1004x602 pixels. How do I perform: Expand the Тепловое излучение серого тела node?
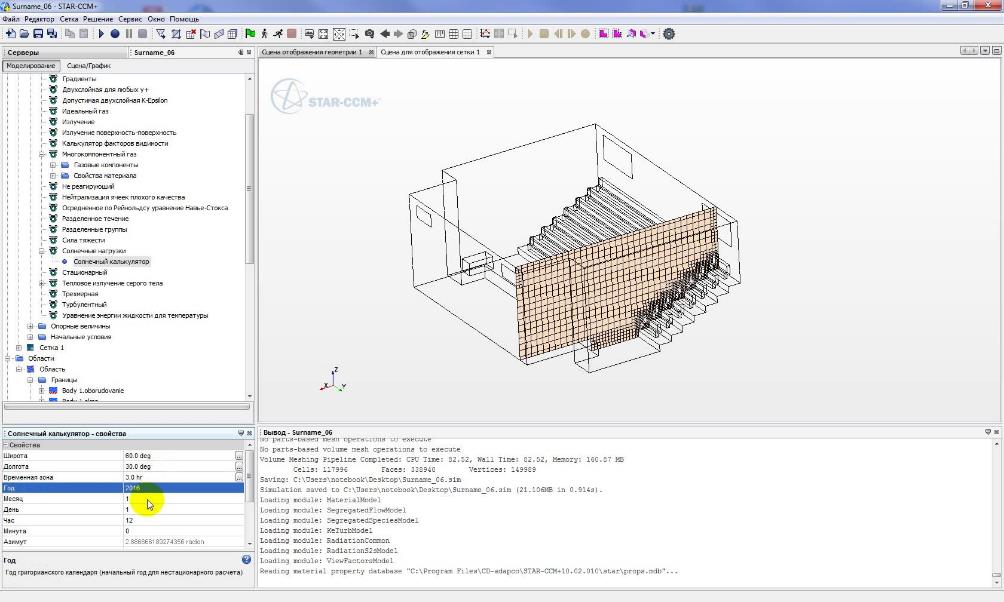coord(41,283)
